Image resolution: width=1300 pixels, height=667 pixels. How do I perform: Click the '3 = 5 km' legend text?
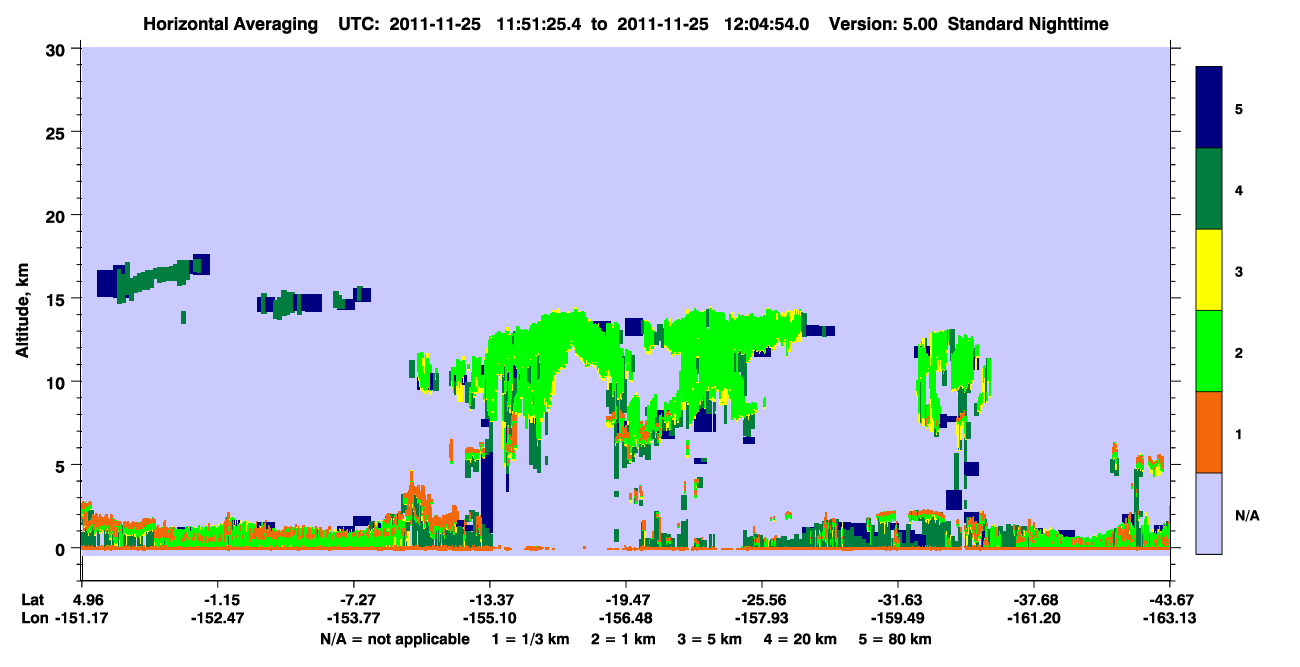[x=708, y=639]
